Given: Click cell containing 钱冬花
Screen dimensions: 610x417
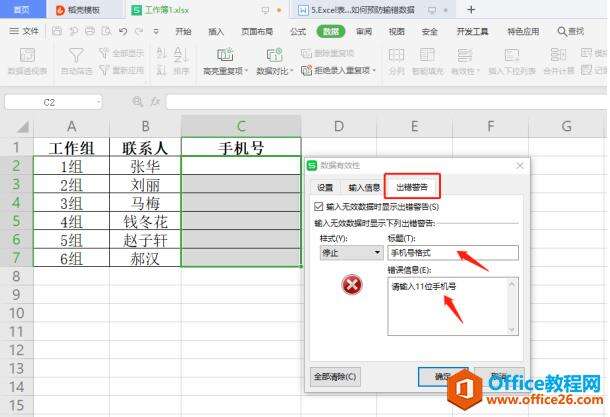Looking at the screenshot, I should pyautogui.click(x=145, y=221).
